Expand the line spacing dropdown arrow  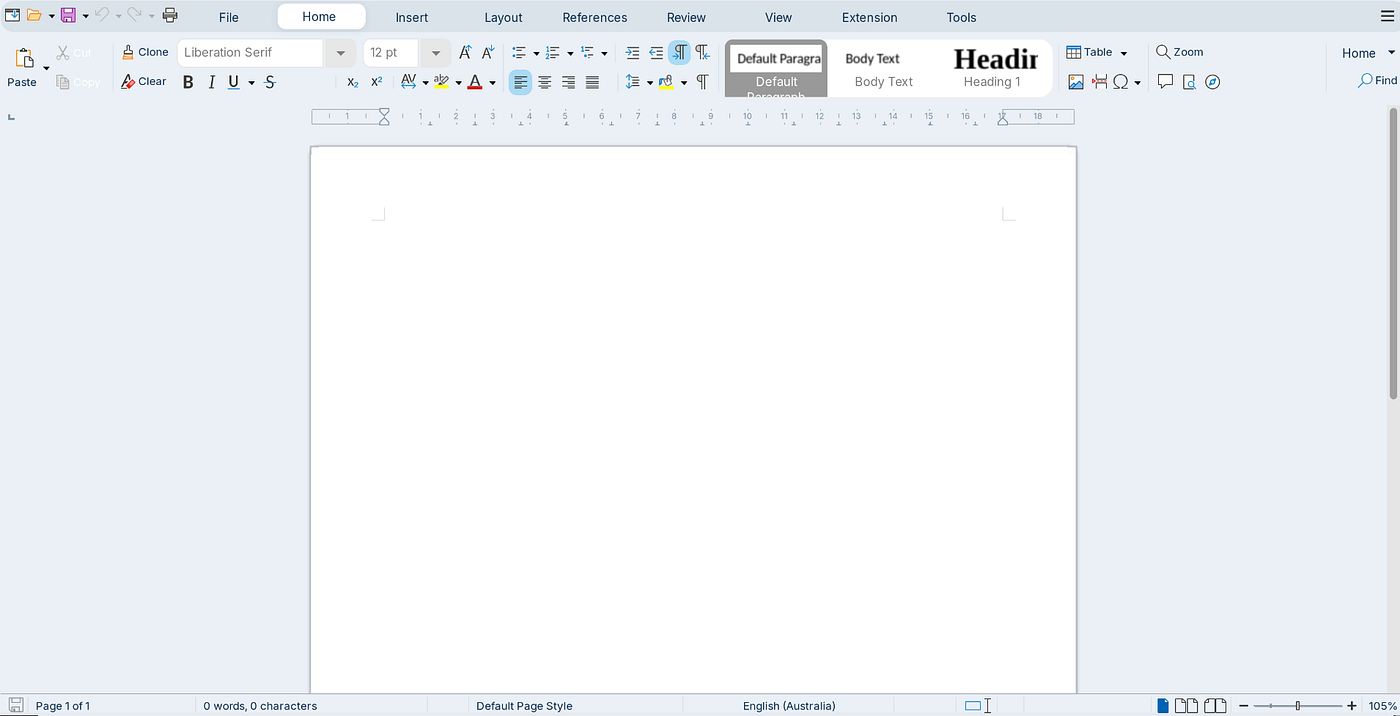pos(650,83)
